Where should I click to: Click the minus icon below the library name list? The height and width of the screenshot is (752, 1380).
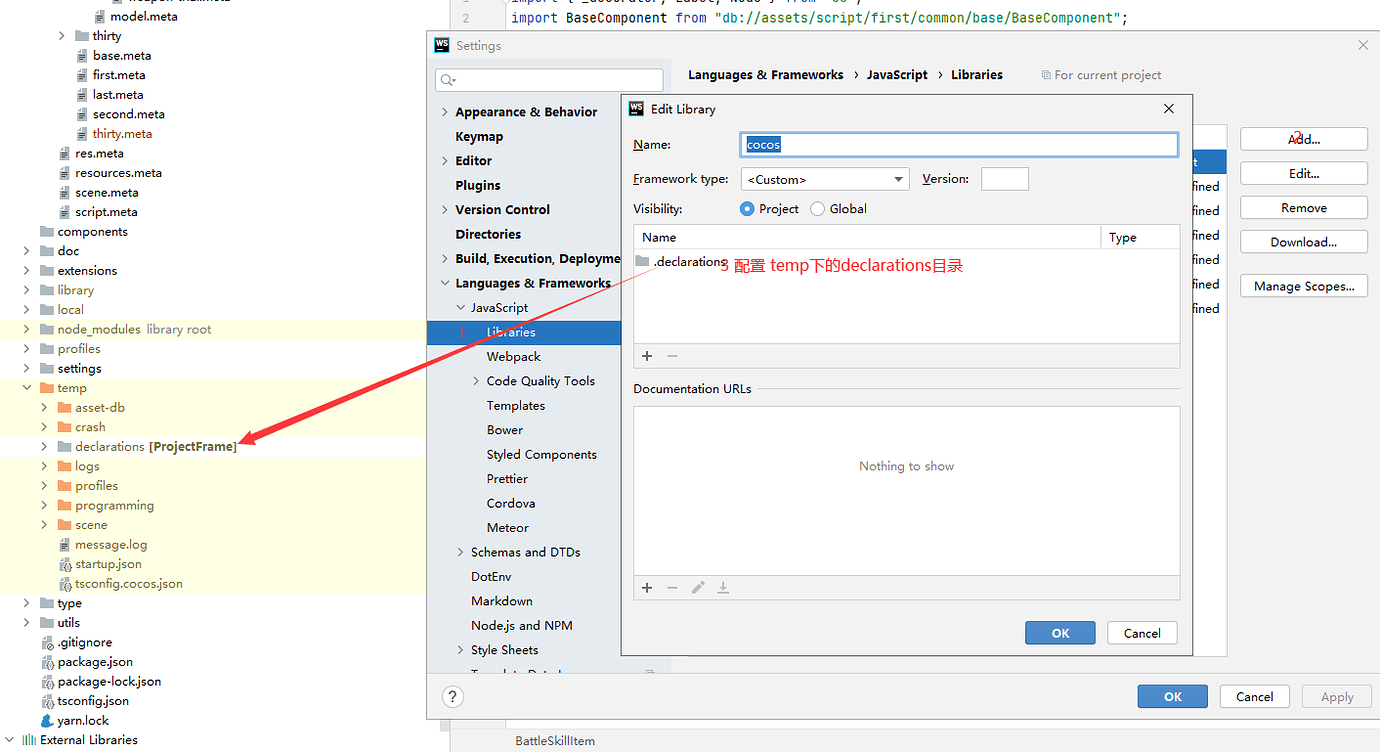point(670,356)
